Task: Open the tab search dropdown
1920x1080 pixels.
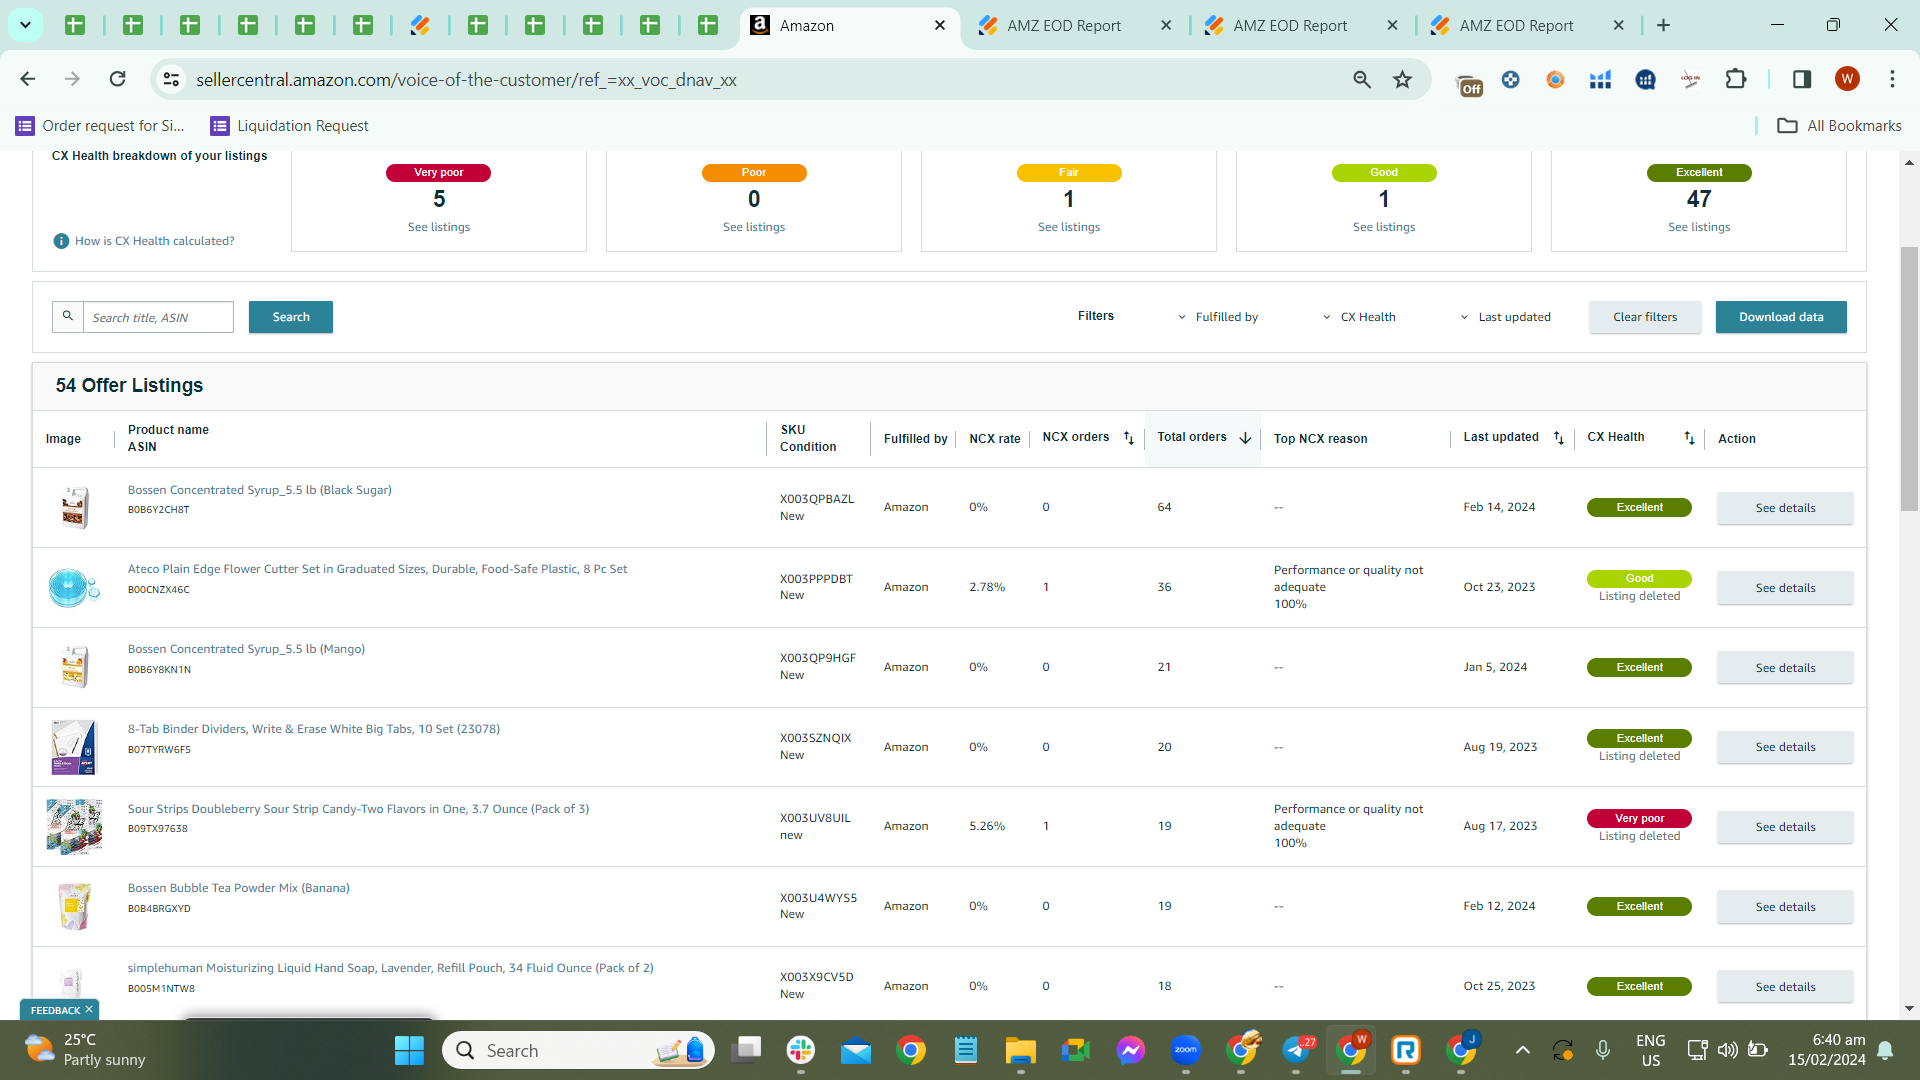Action: click(x=25, y=25)
